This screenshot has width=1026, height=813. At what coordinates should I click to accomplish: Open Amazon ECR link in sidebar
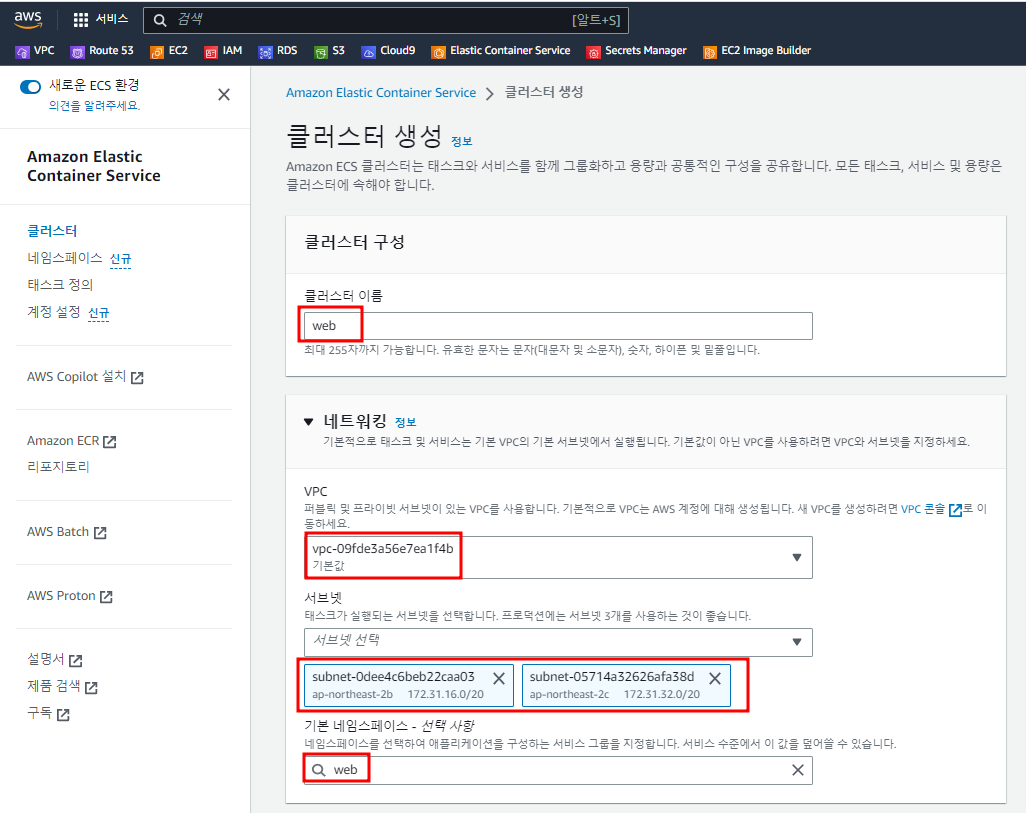(63, 441)
